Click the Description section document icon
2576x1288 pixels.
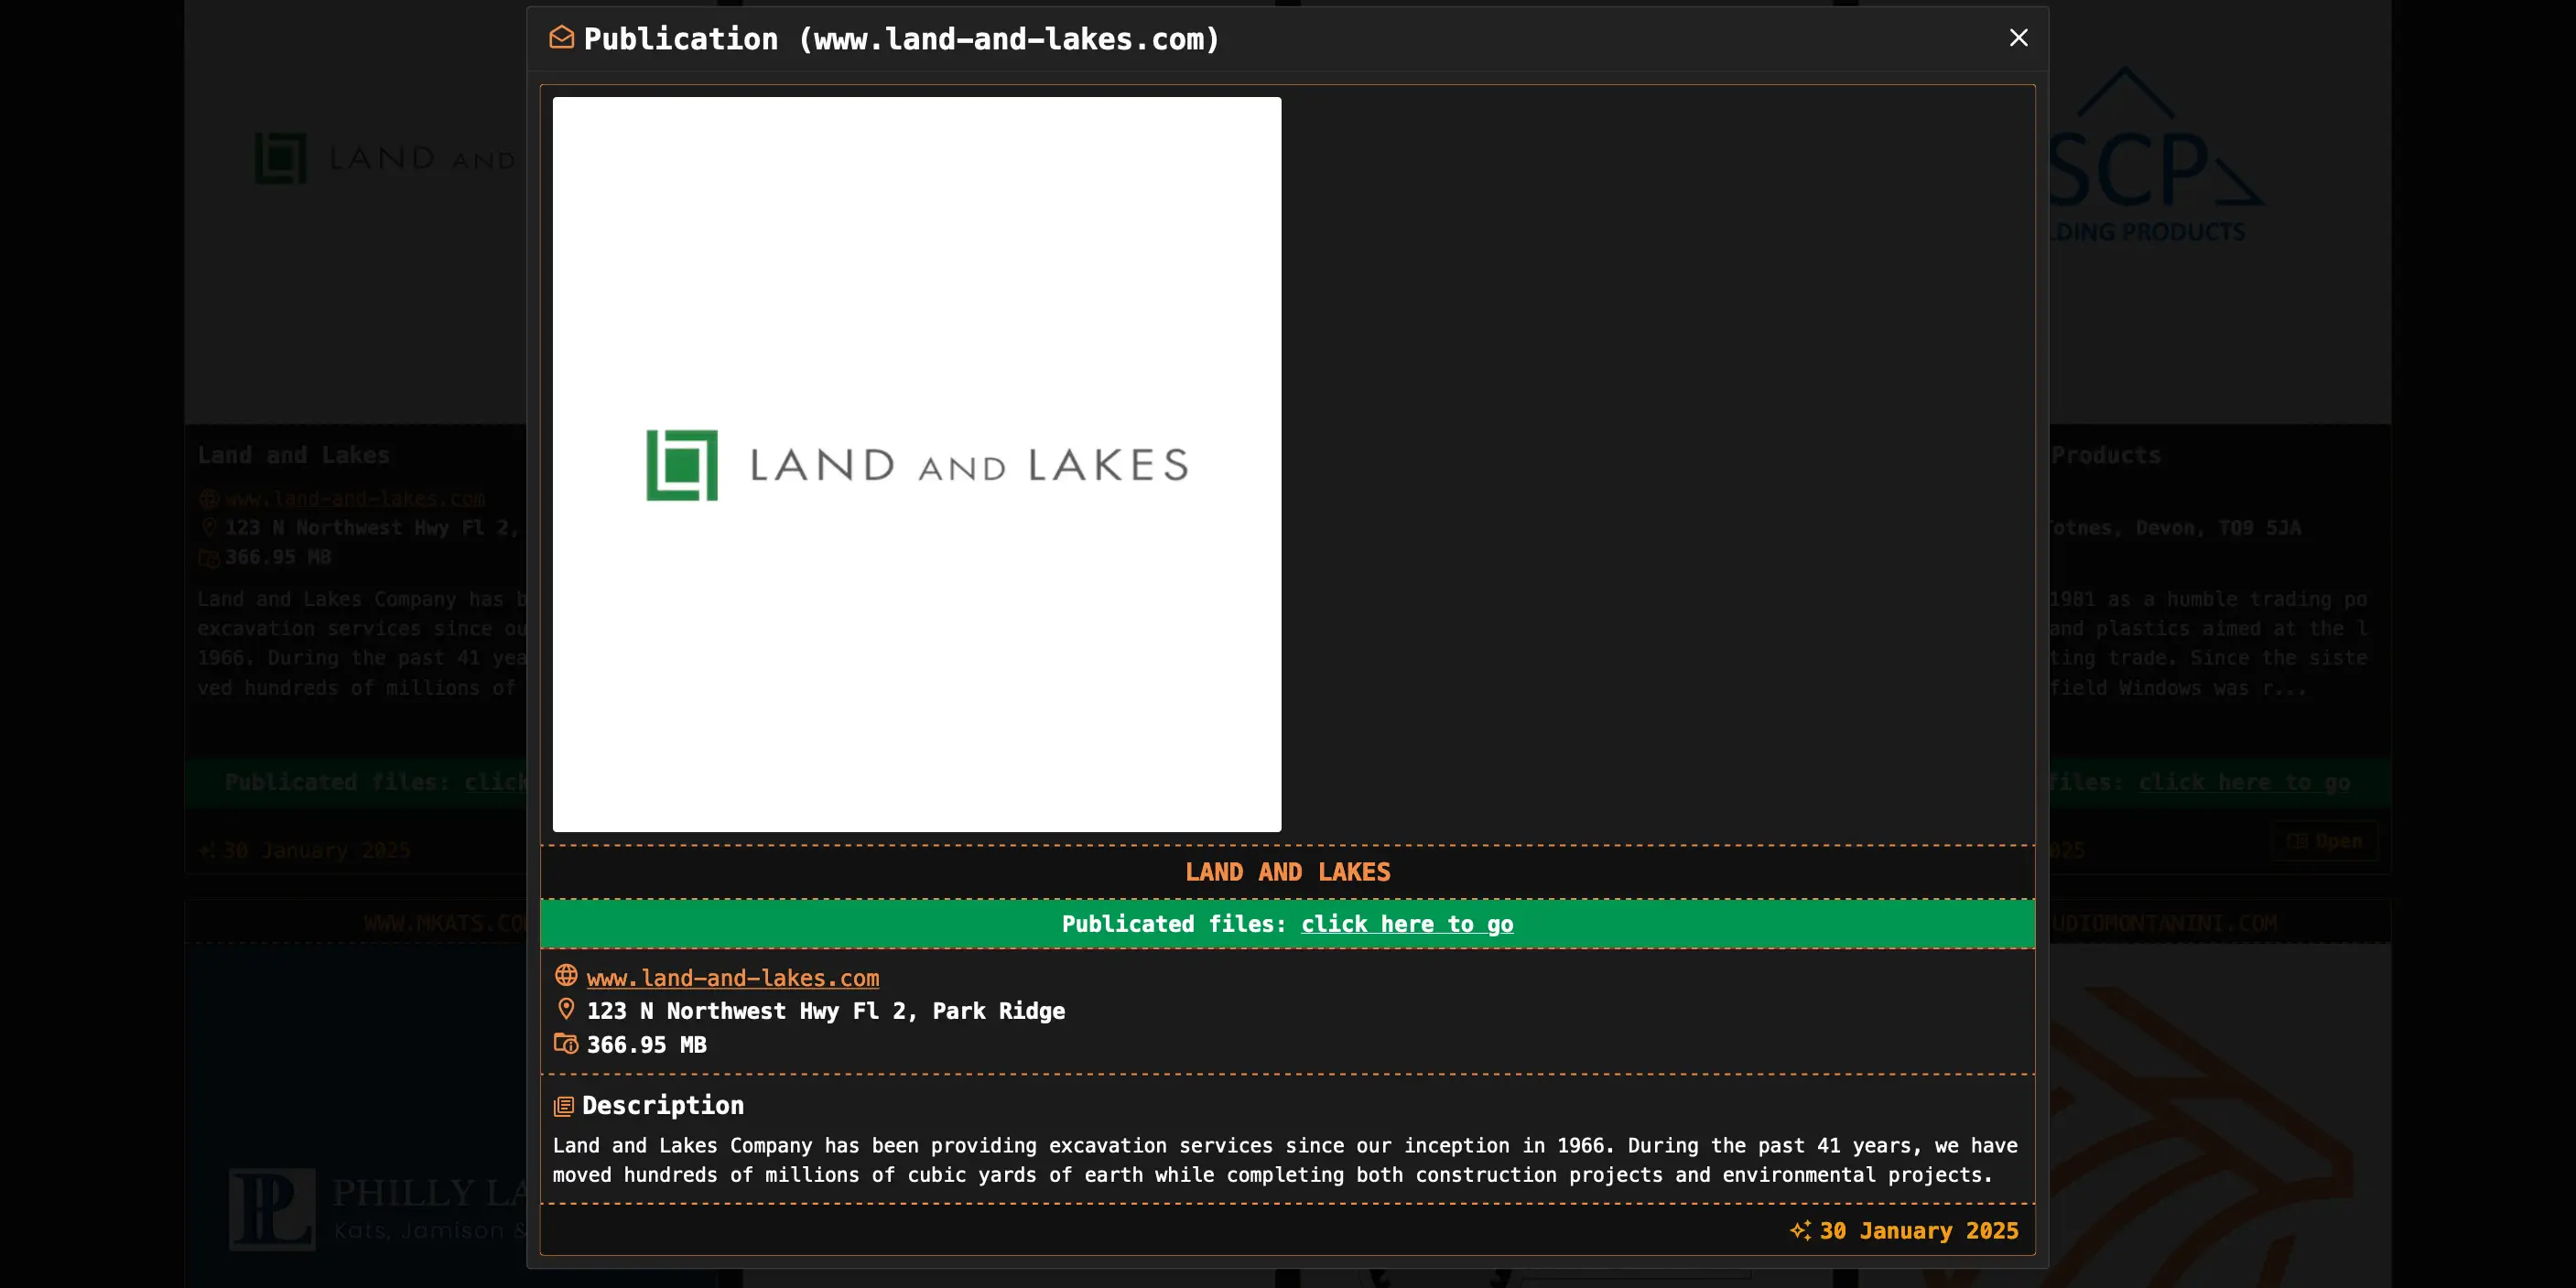coord(564,1106)
